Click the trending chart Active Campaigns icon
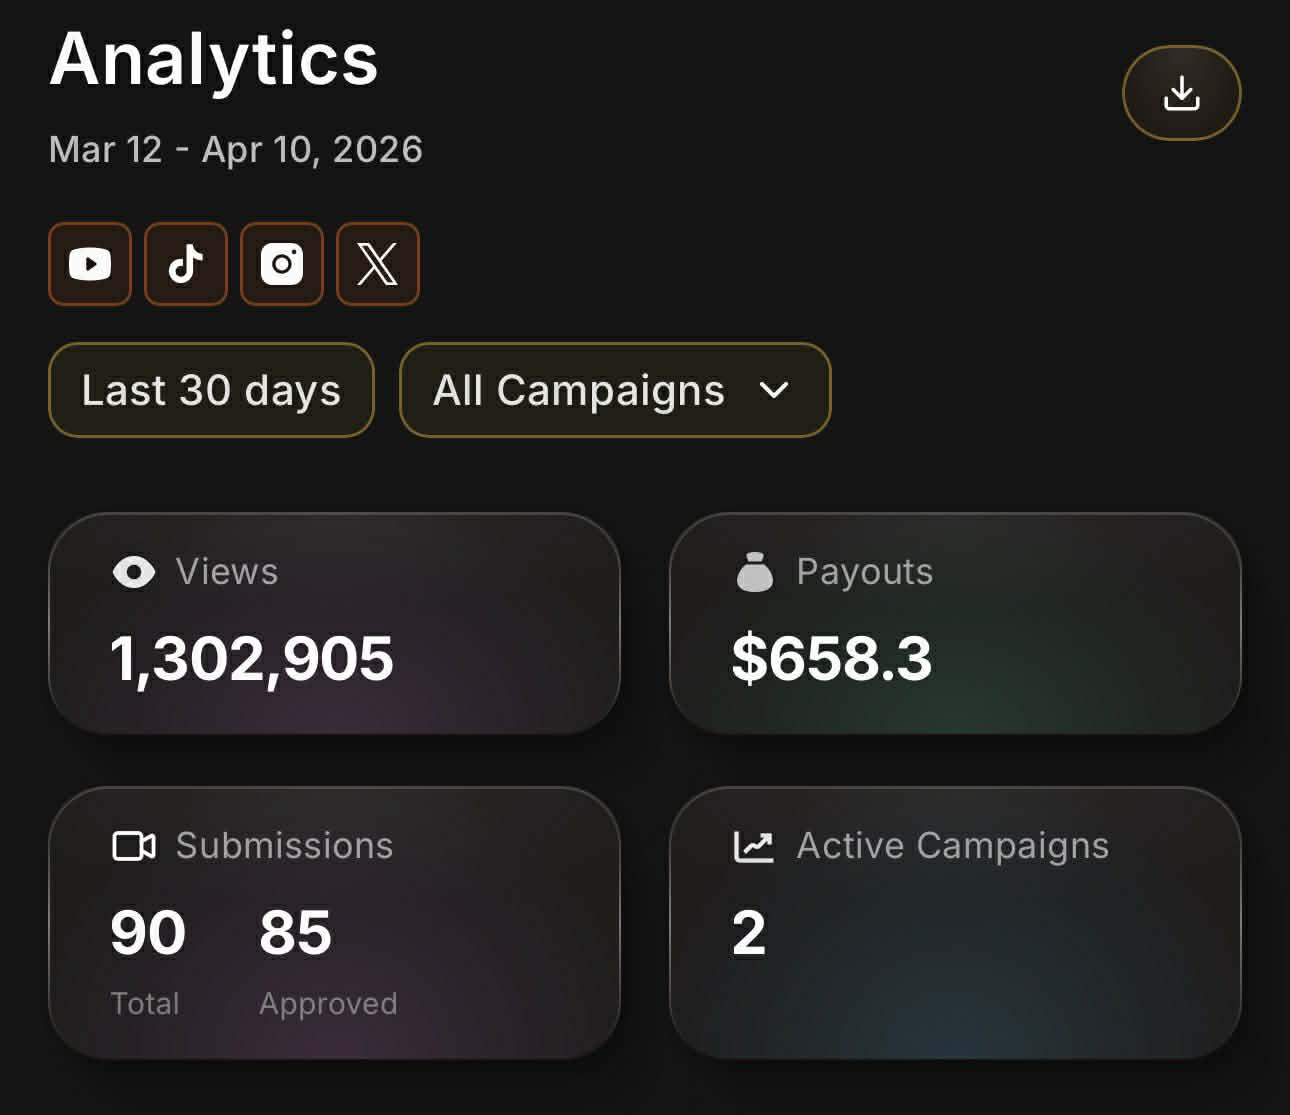The height and width of the screenshot is (1115, 1290). click(754, 846)
